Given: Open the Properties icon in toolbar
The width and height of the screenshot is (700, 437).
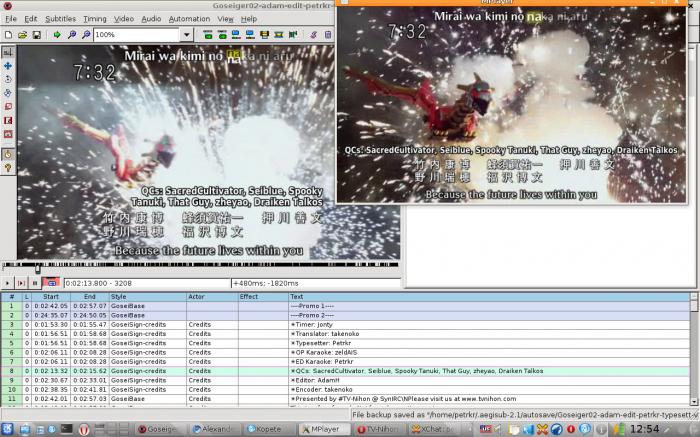Looking at the screenshot, I should coord(328,34).
